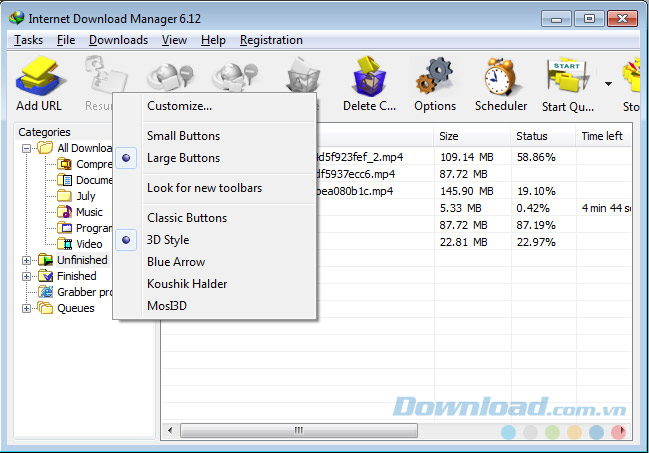This screenshot has height=453, width=649.
Task: Open the Downloads menu
Action: click(118, 40)
